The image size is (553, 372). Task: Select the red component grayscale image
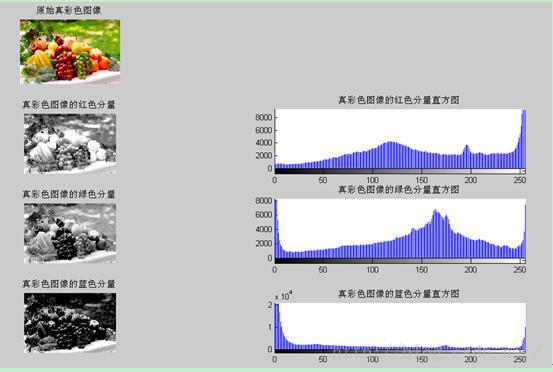pyautogui.click(x=70, y=144)
